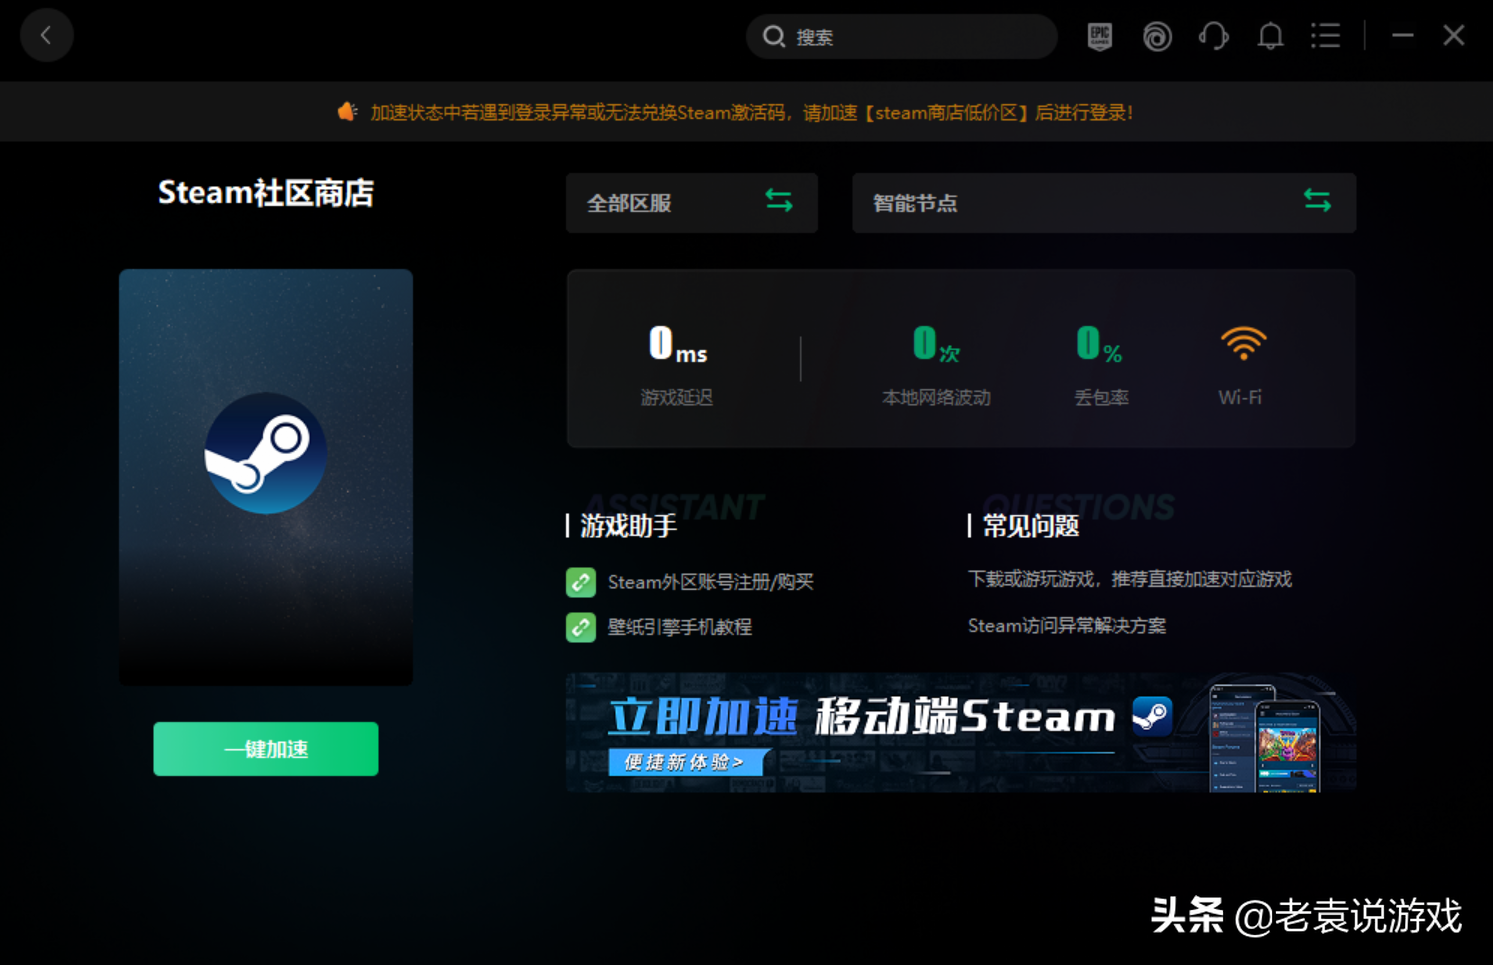Screen dimensions: 1493x965
Task: Open the notification bell
Action: point(1270,37)
